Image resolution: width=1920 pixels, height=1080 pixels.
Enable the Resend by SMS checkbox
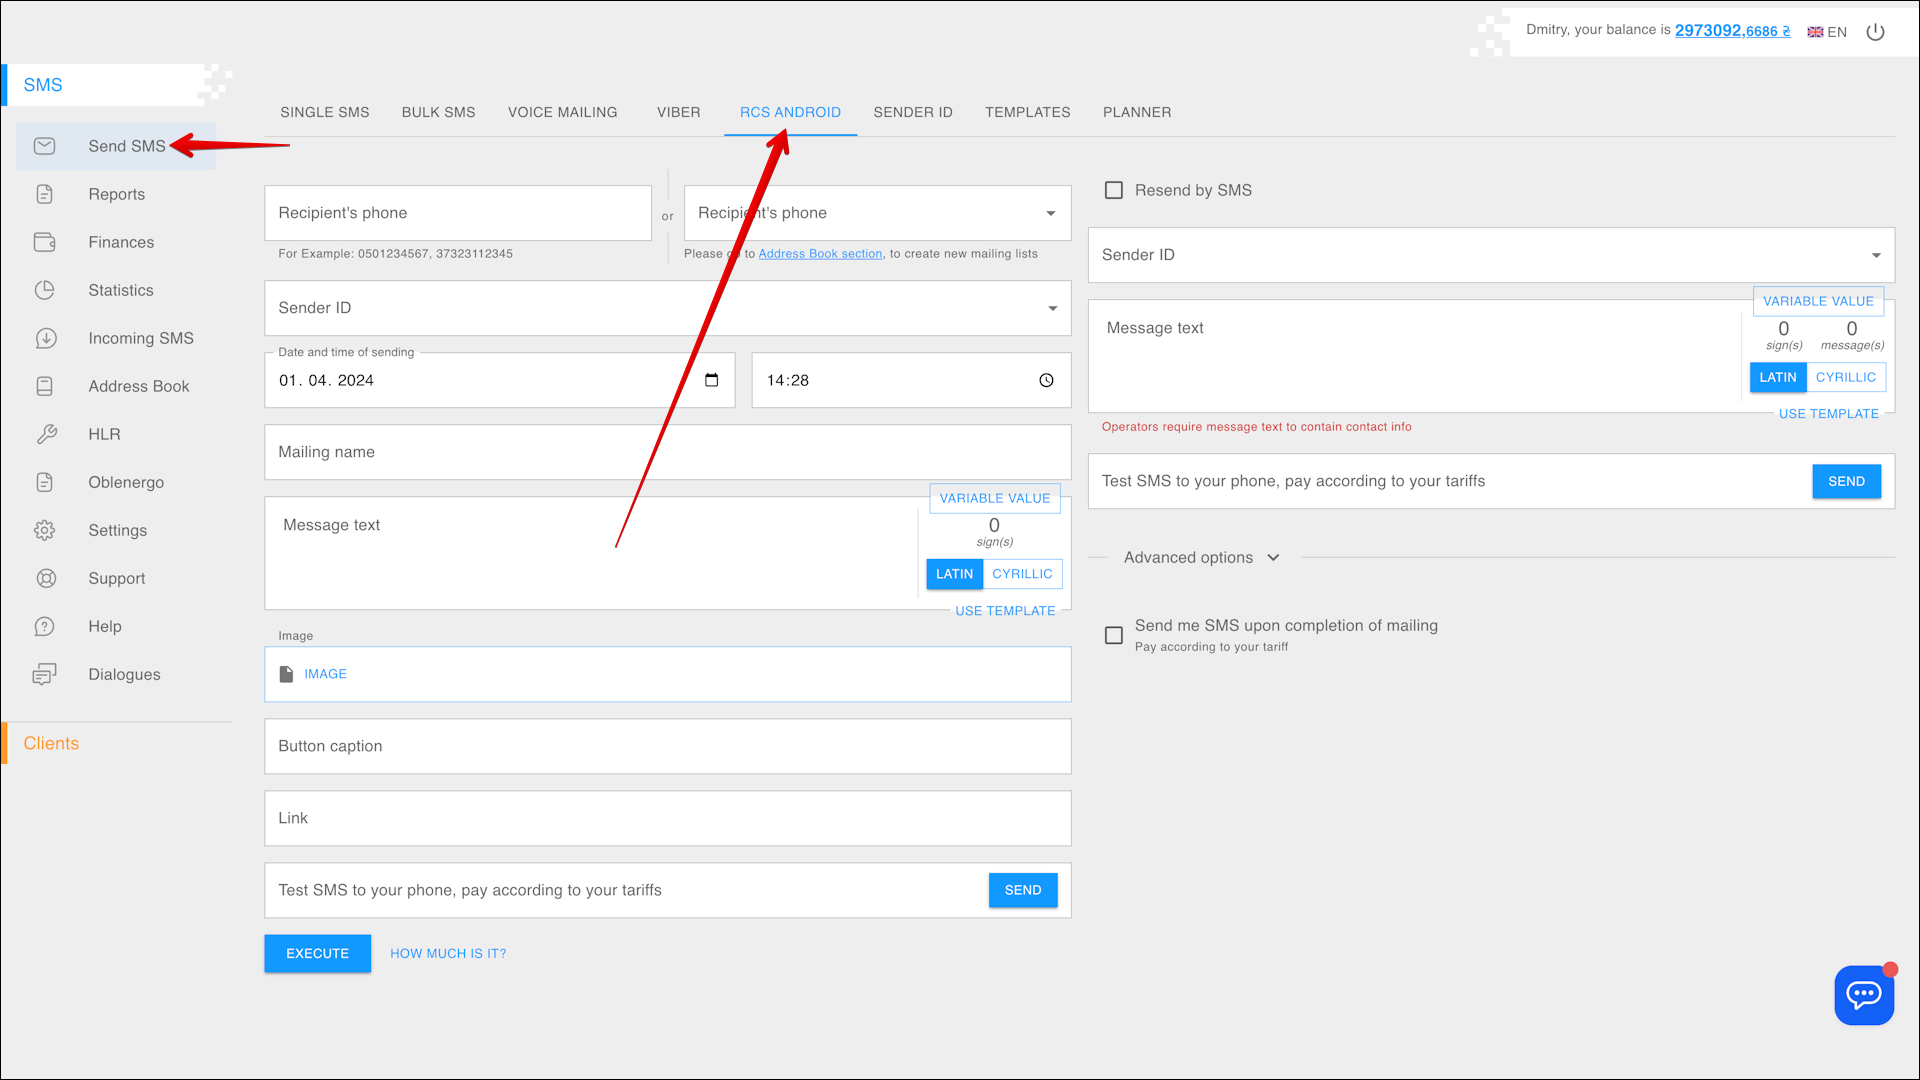point(1113,190)
